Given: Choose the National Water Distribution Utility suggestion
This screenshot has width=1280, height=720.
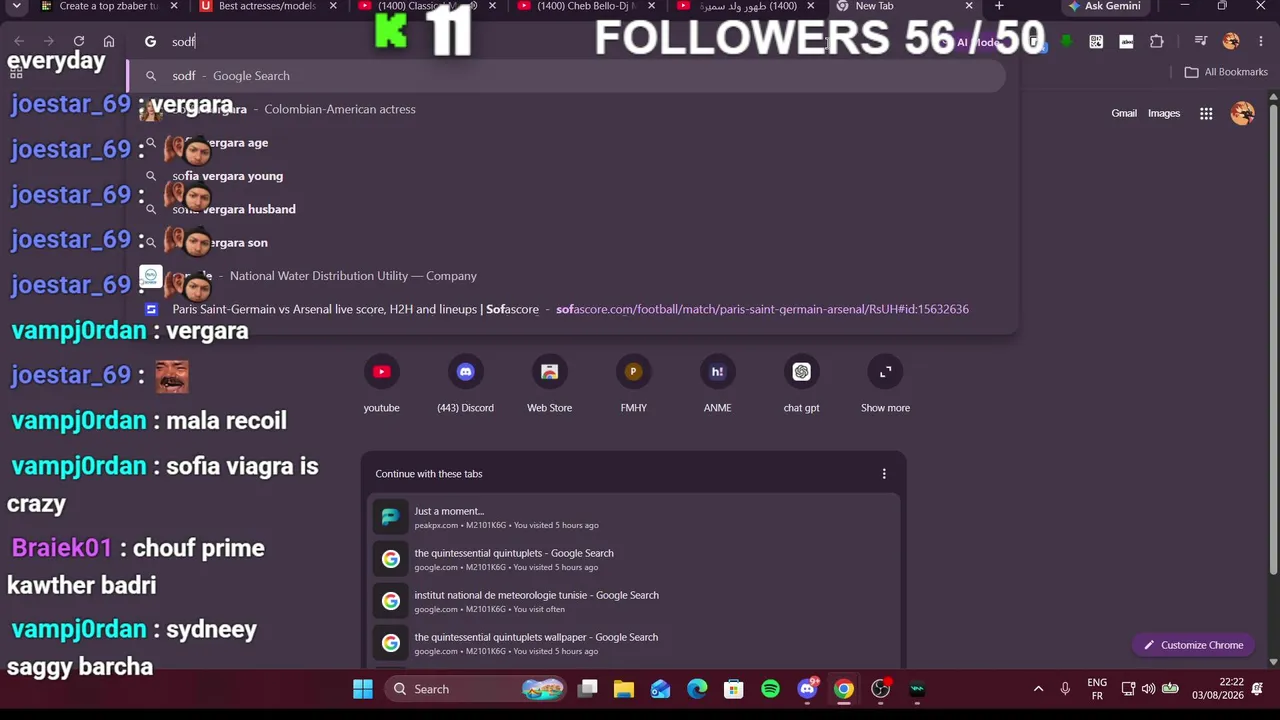Looking at the screenshot, I should [x=566, y=276].
